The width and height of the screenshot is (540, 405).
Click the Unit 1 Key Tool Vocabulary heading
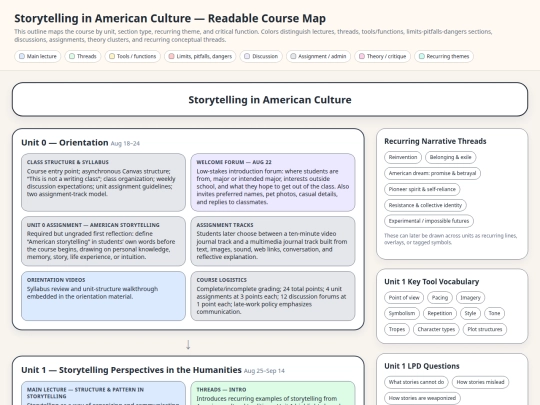pos(432,282)
